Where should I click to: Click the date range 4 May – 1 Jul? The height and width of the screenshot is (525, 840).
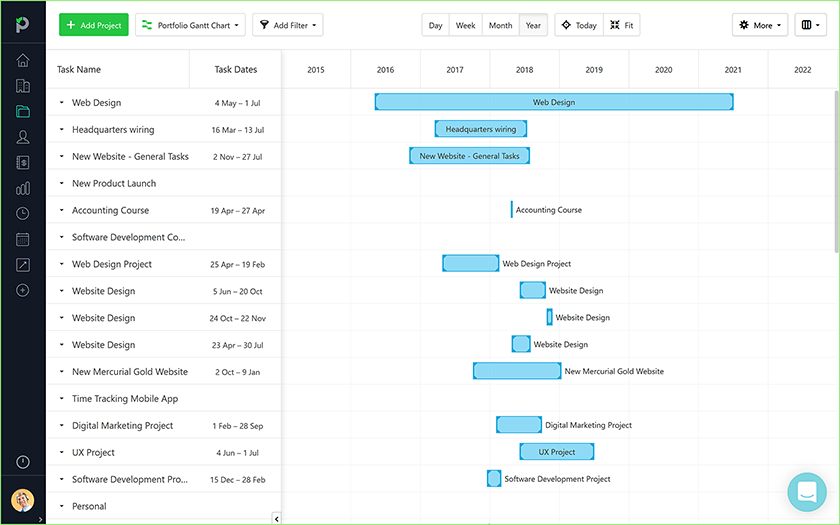[x=237, y=103]
